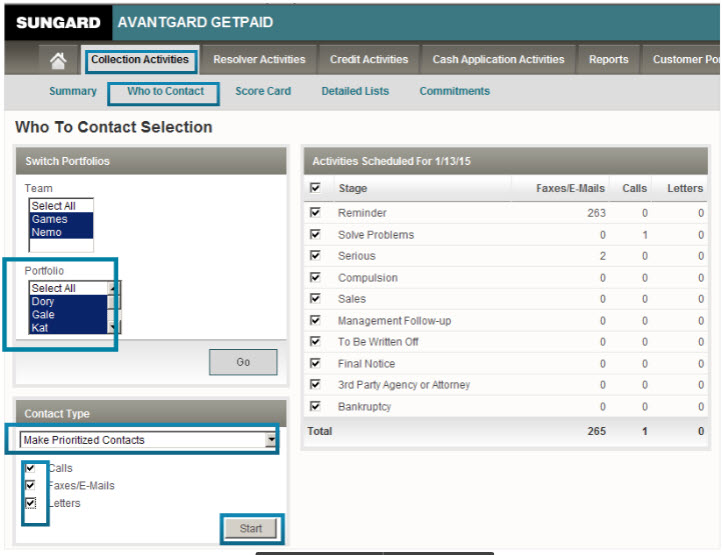723x555 pixels.
Task: Open the Reports tab
Action: [x=608, y=59]
